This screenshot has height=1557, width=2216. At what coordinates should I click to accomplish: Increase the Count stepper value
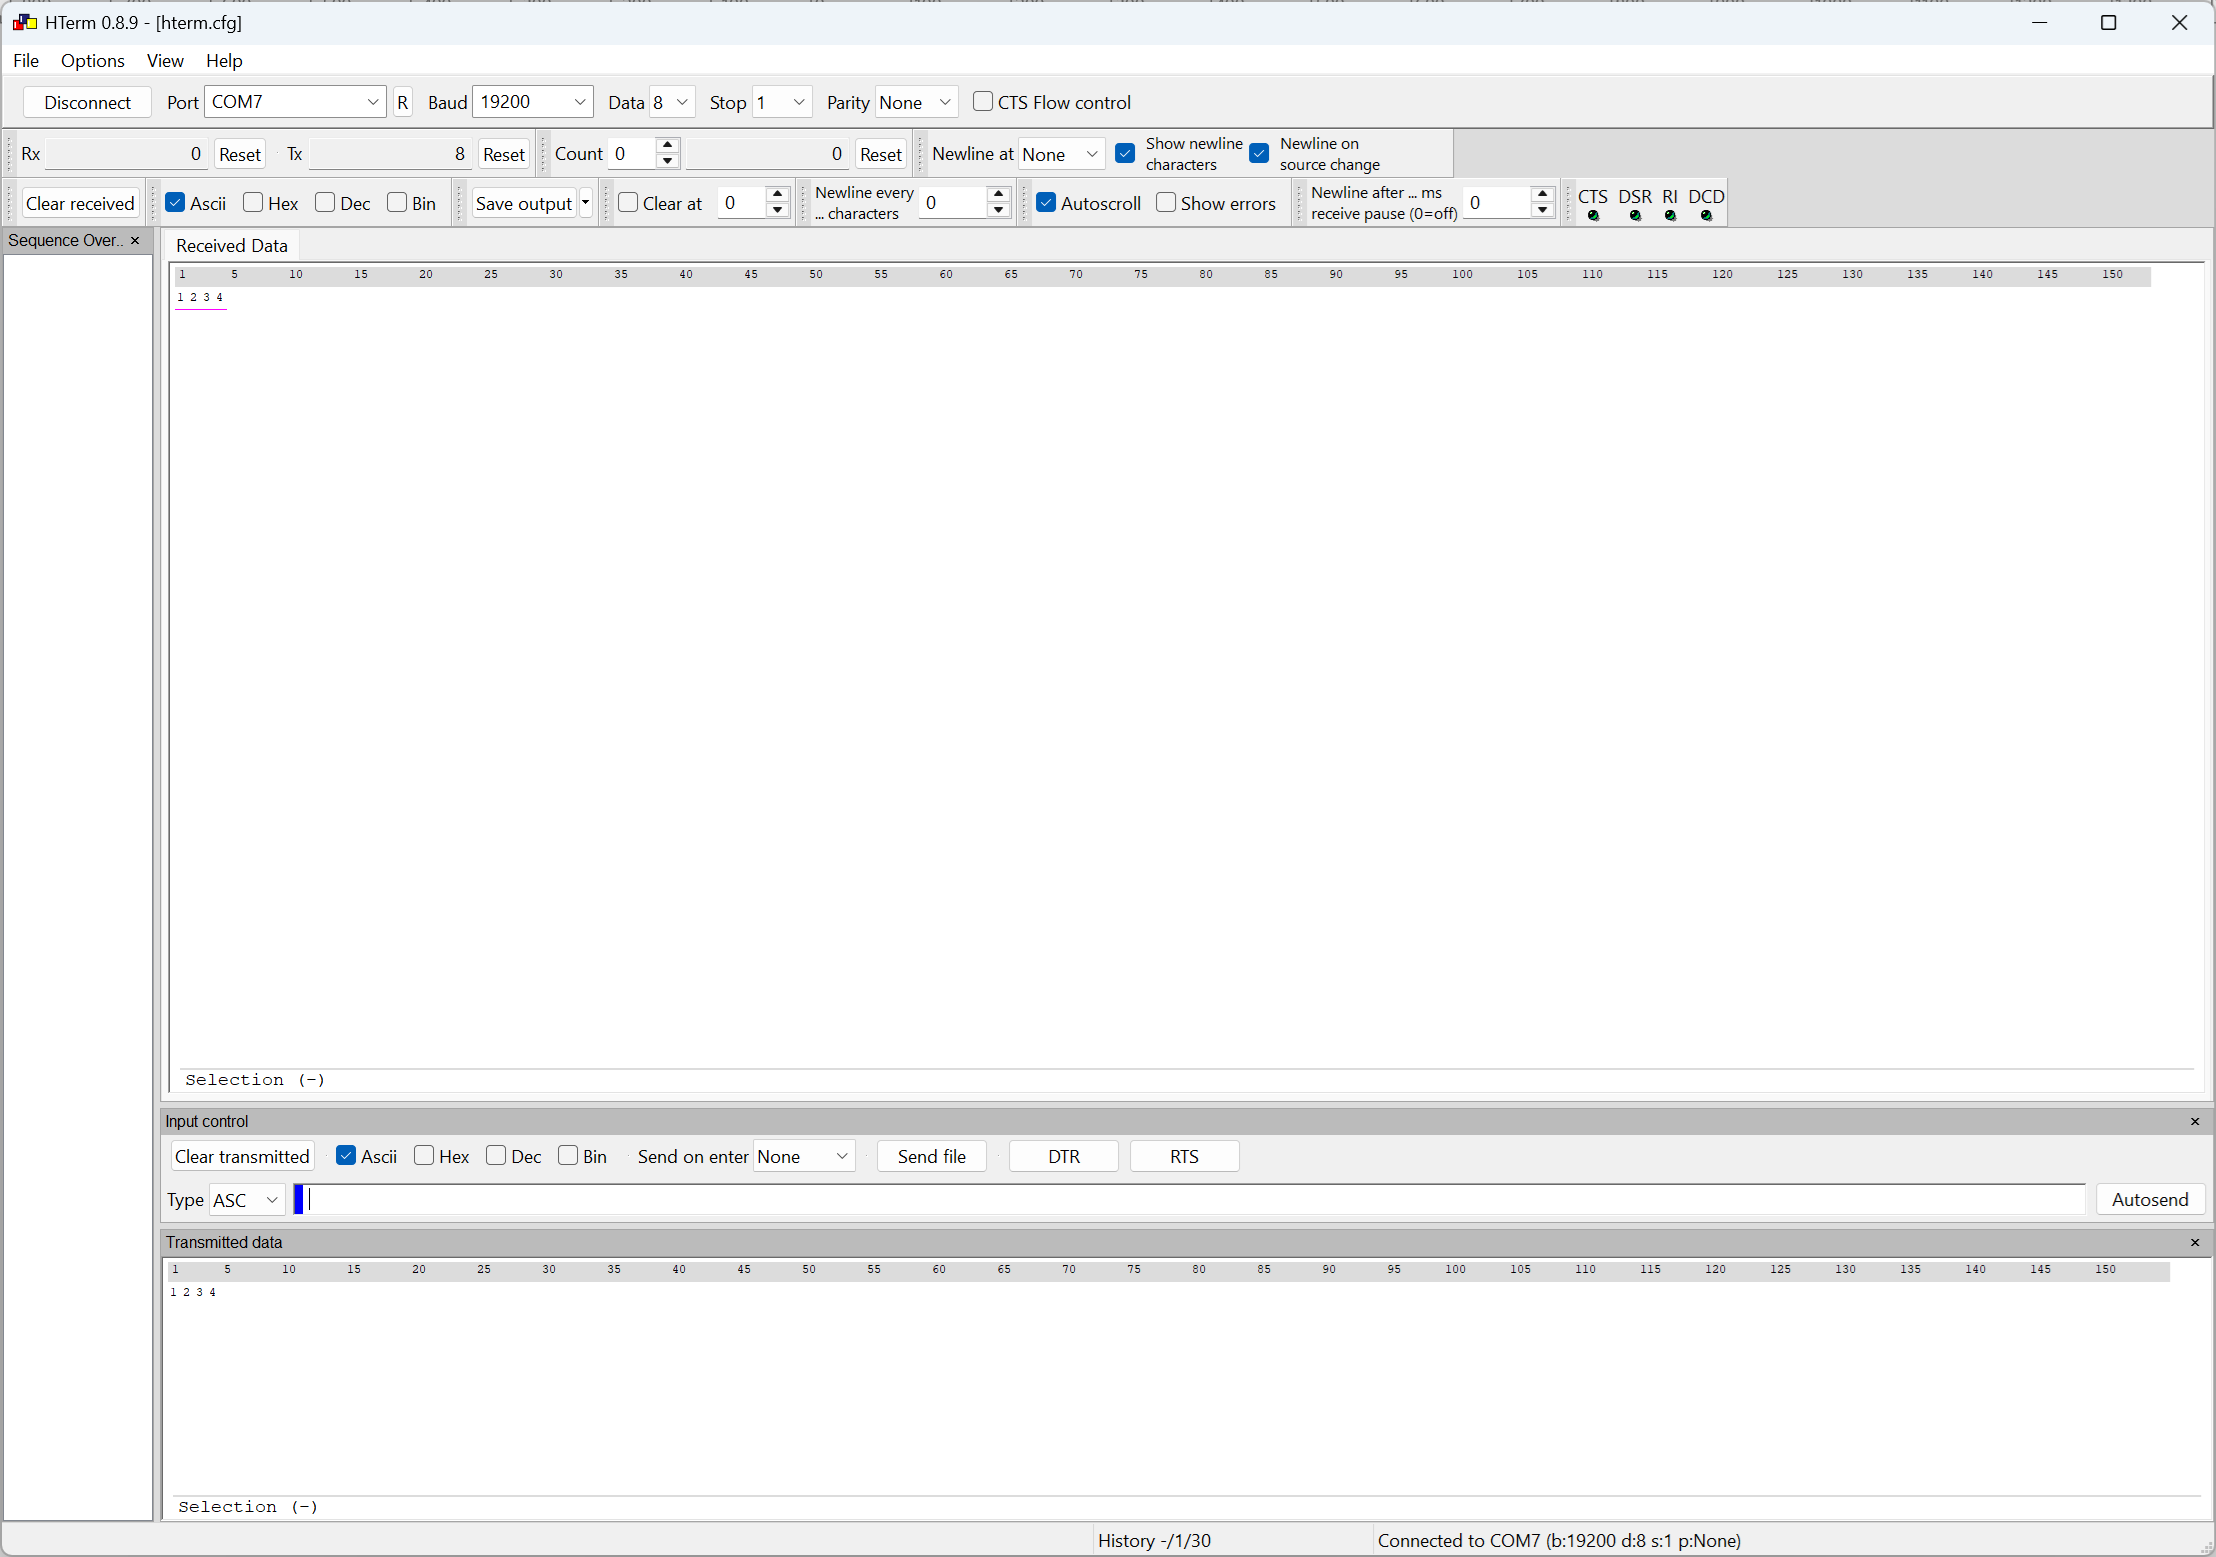[x=667, y=146]
